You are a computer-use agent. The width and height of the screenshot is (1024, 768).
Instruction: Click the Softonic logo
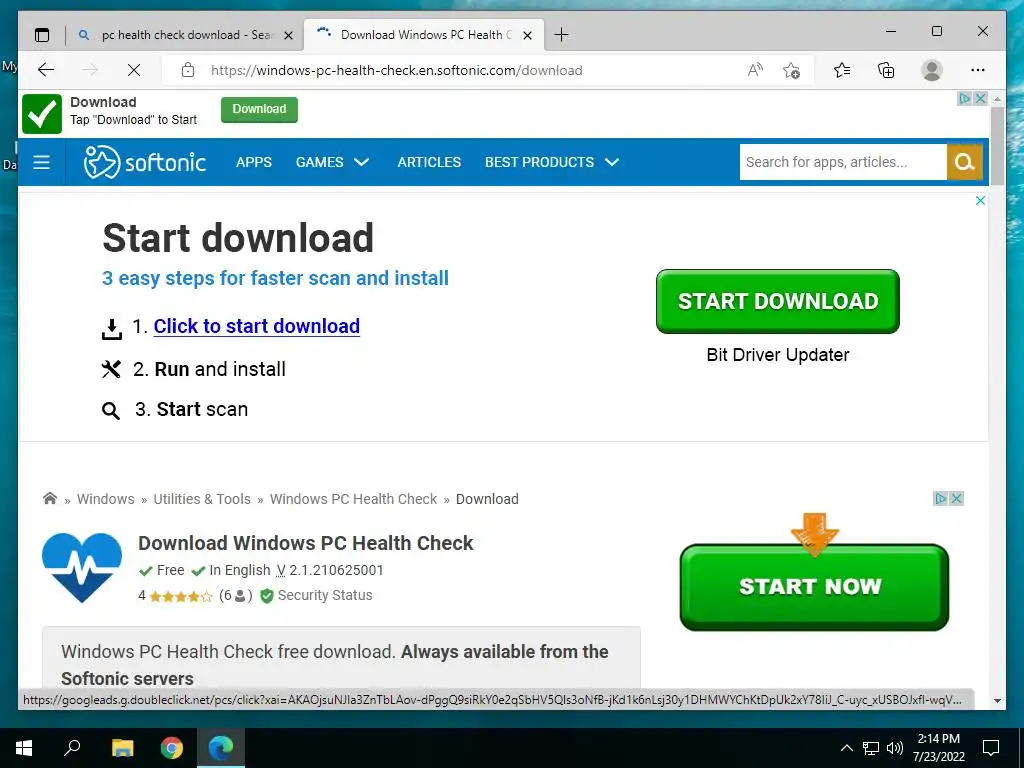point(145,162)
